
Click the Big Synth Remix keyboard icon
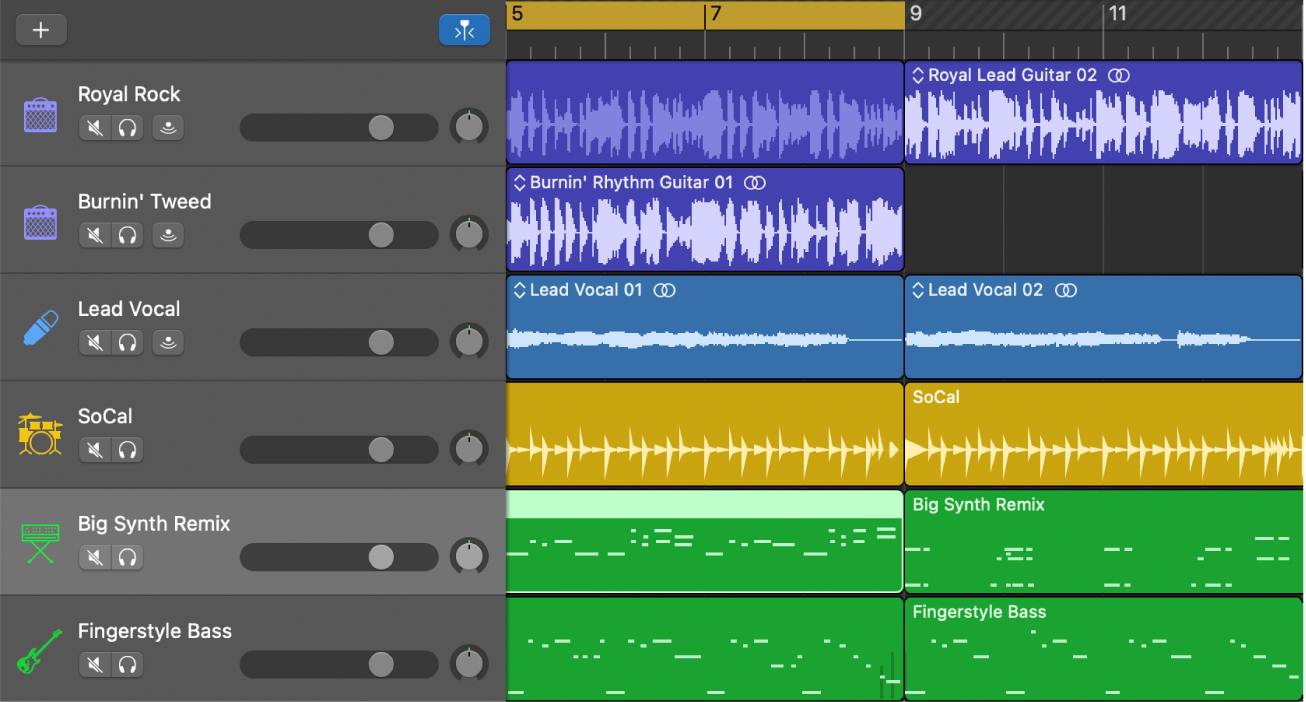click(41, 543)
